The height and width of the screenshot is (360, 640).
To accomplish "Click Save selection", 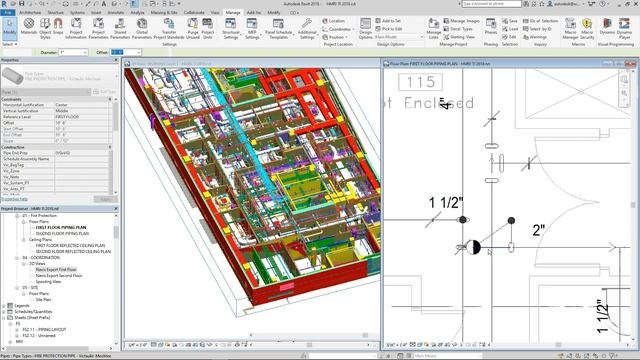I will 510,21.
